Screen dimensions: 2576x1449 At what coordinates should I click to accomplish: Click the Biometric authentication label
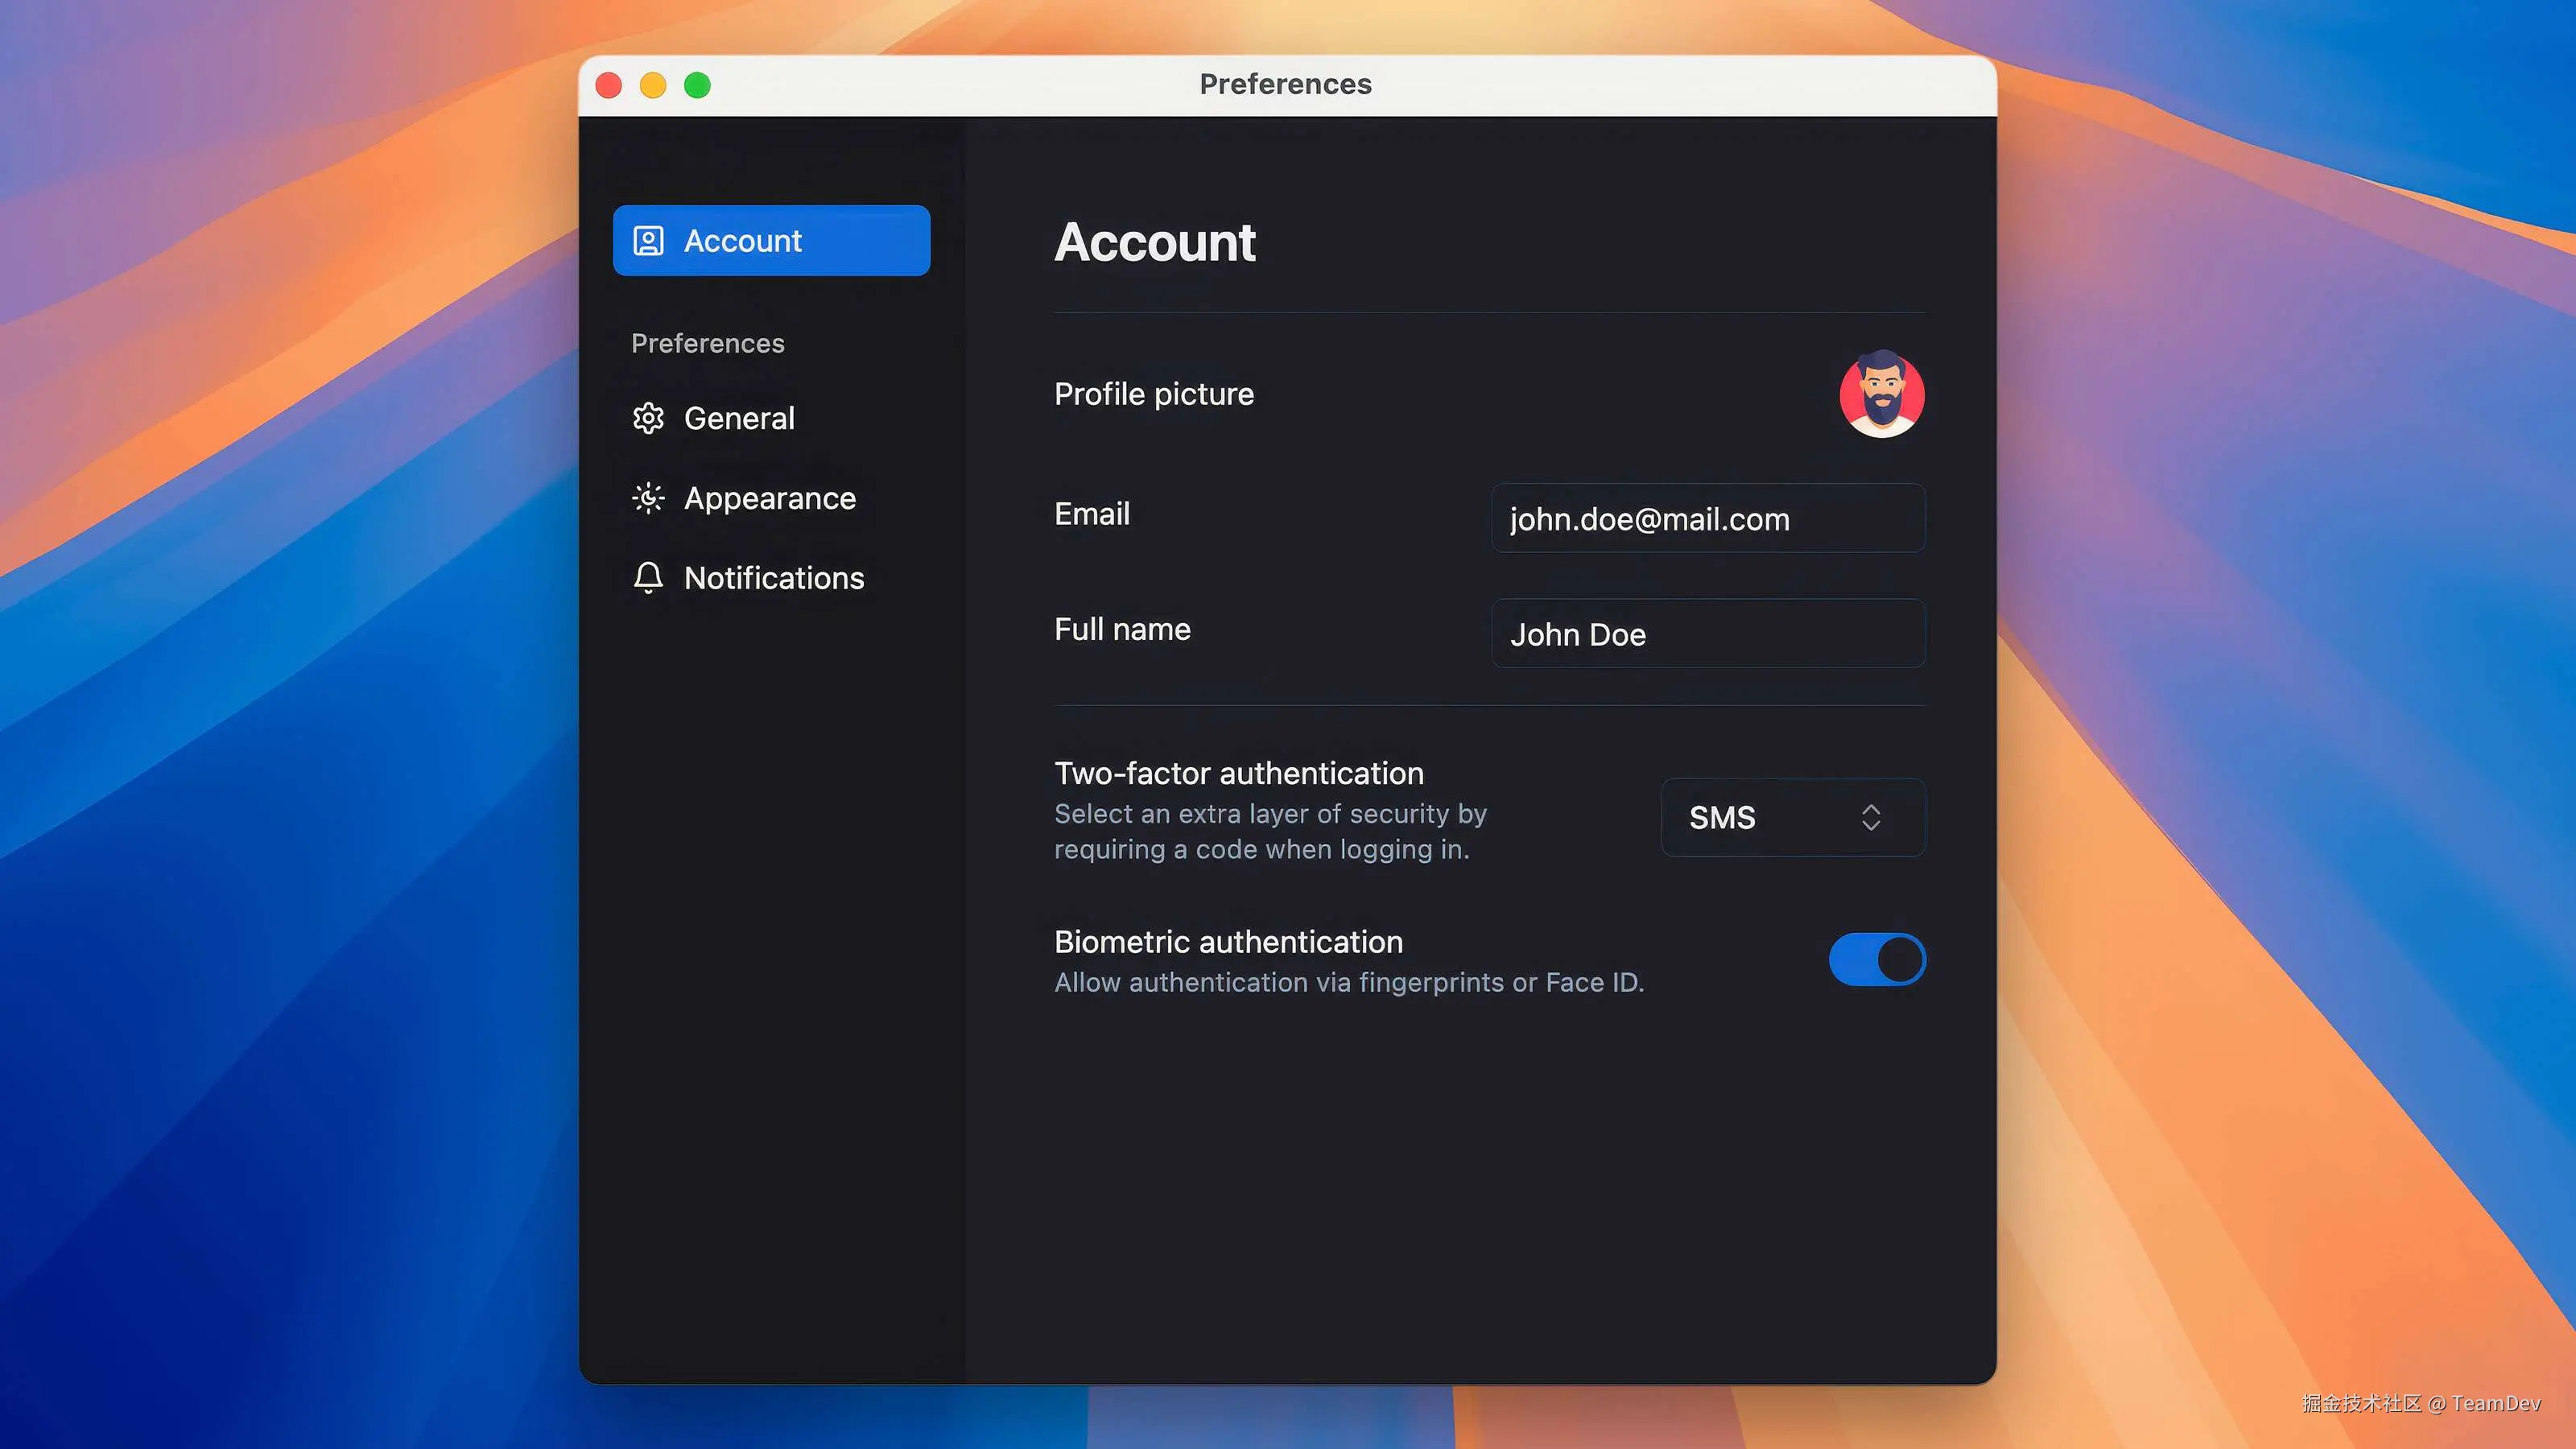[x=1228, y=942]
